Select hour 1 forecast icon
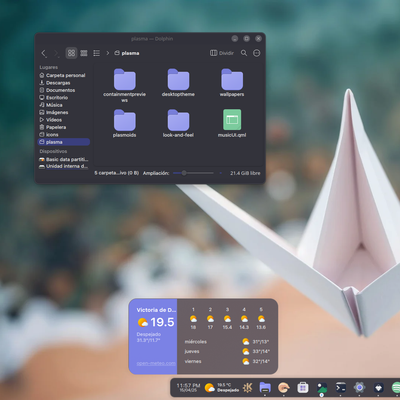This screenshot has width=400, height=400. (x=193, y=319)
